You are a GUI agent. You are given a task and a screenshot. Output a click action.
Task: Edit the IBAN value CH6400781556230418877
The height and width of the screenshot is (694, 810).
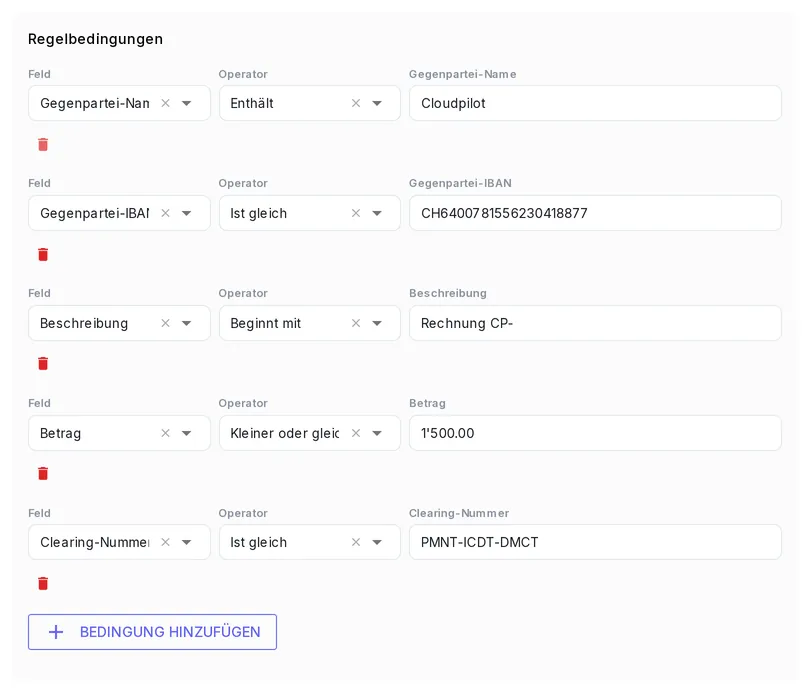tap(595, 213)
